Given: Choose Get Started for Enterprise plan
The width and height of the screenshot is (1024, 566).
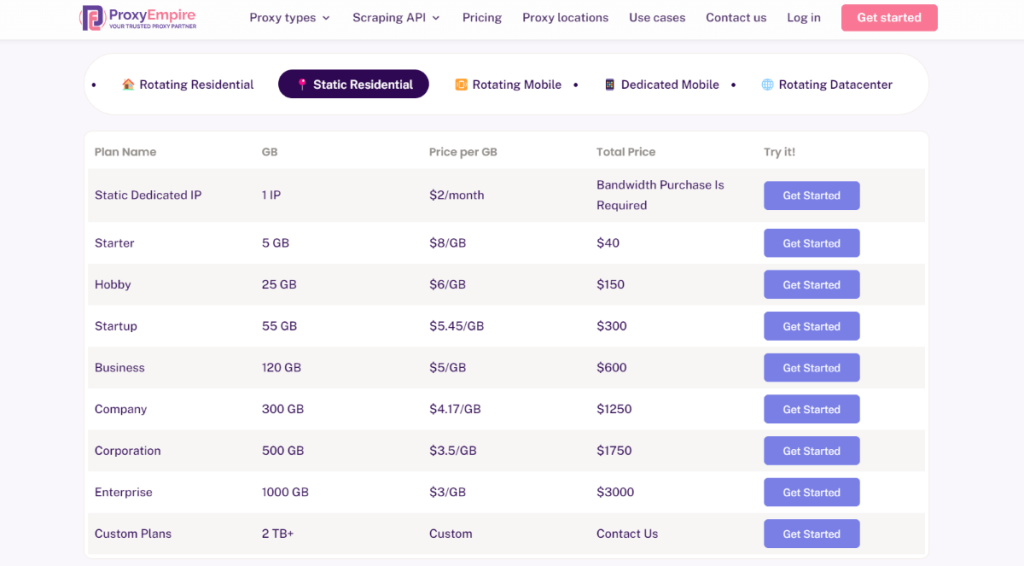Looking at the screenshot, I should (x=811, y=492).
